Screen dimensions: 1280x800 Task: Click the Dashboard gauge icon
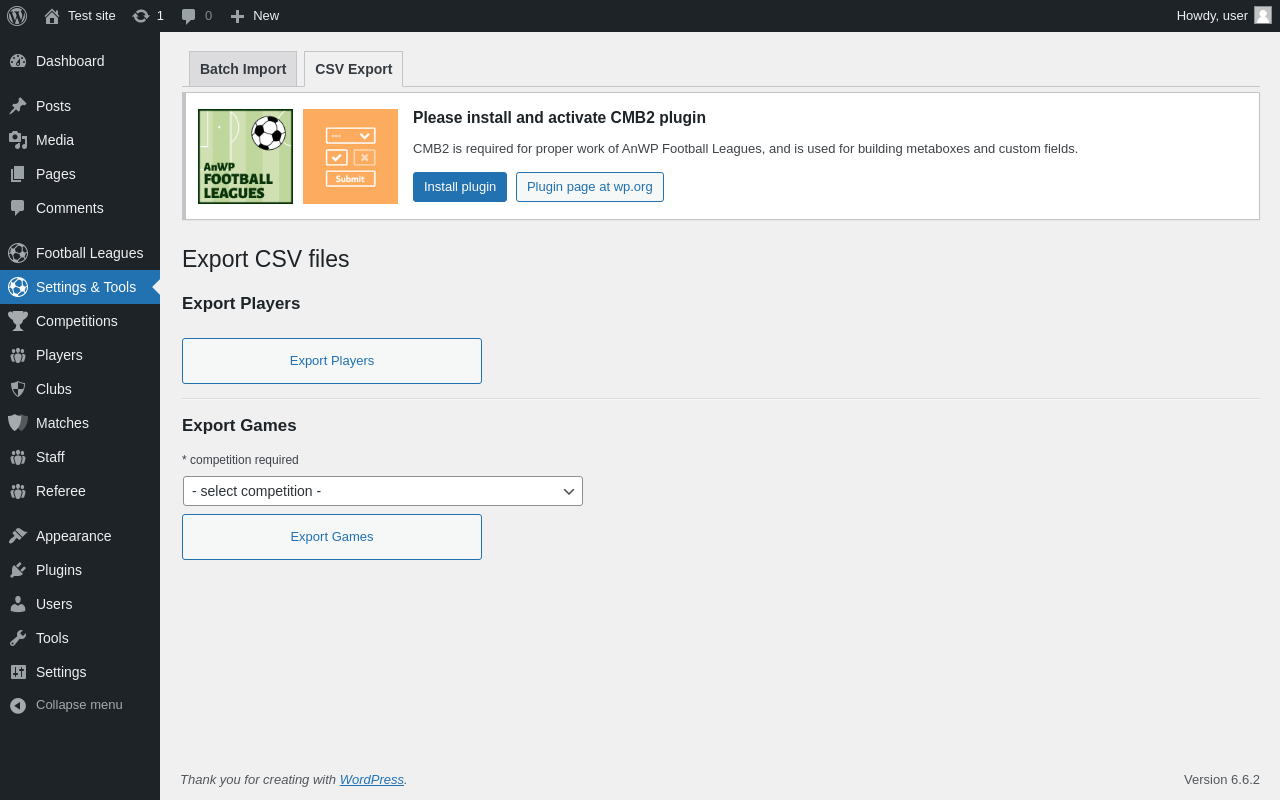[x=18, y=61]
